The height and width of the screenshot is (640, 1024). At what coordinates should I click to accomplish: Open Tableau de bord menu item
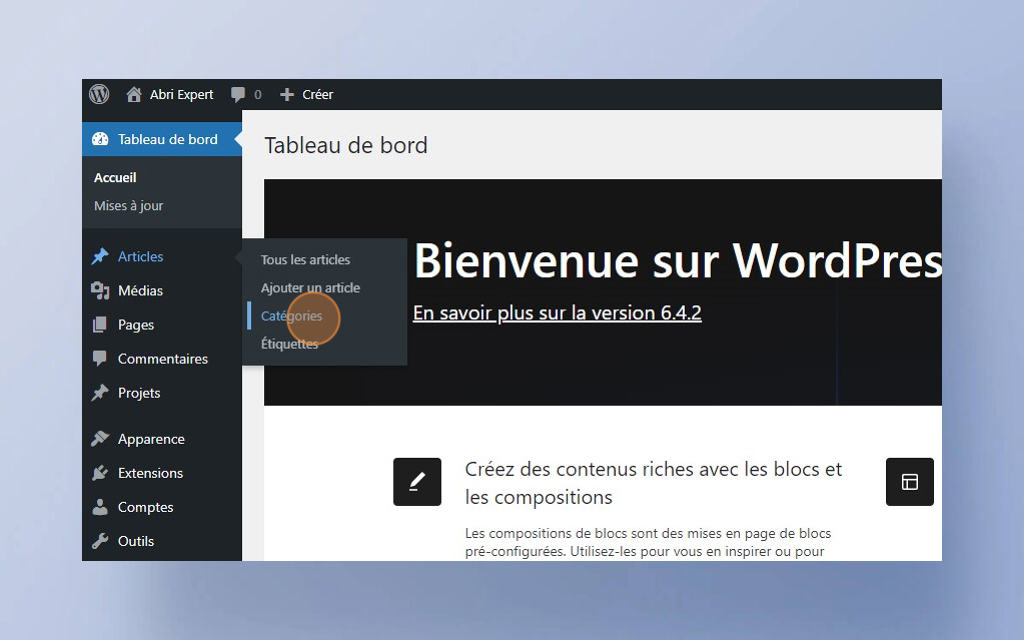click(x=162, y=139)
